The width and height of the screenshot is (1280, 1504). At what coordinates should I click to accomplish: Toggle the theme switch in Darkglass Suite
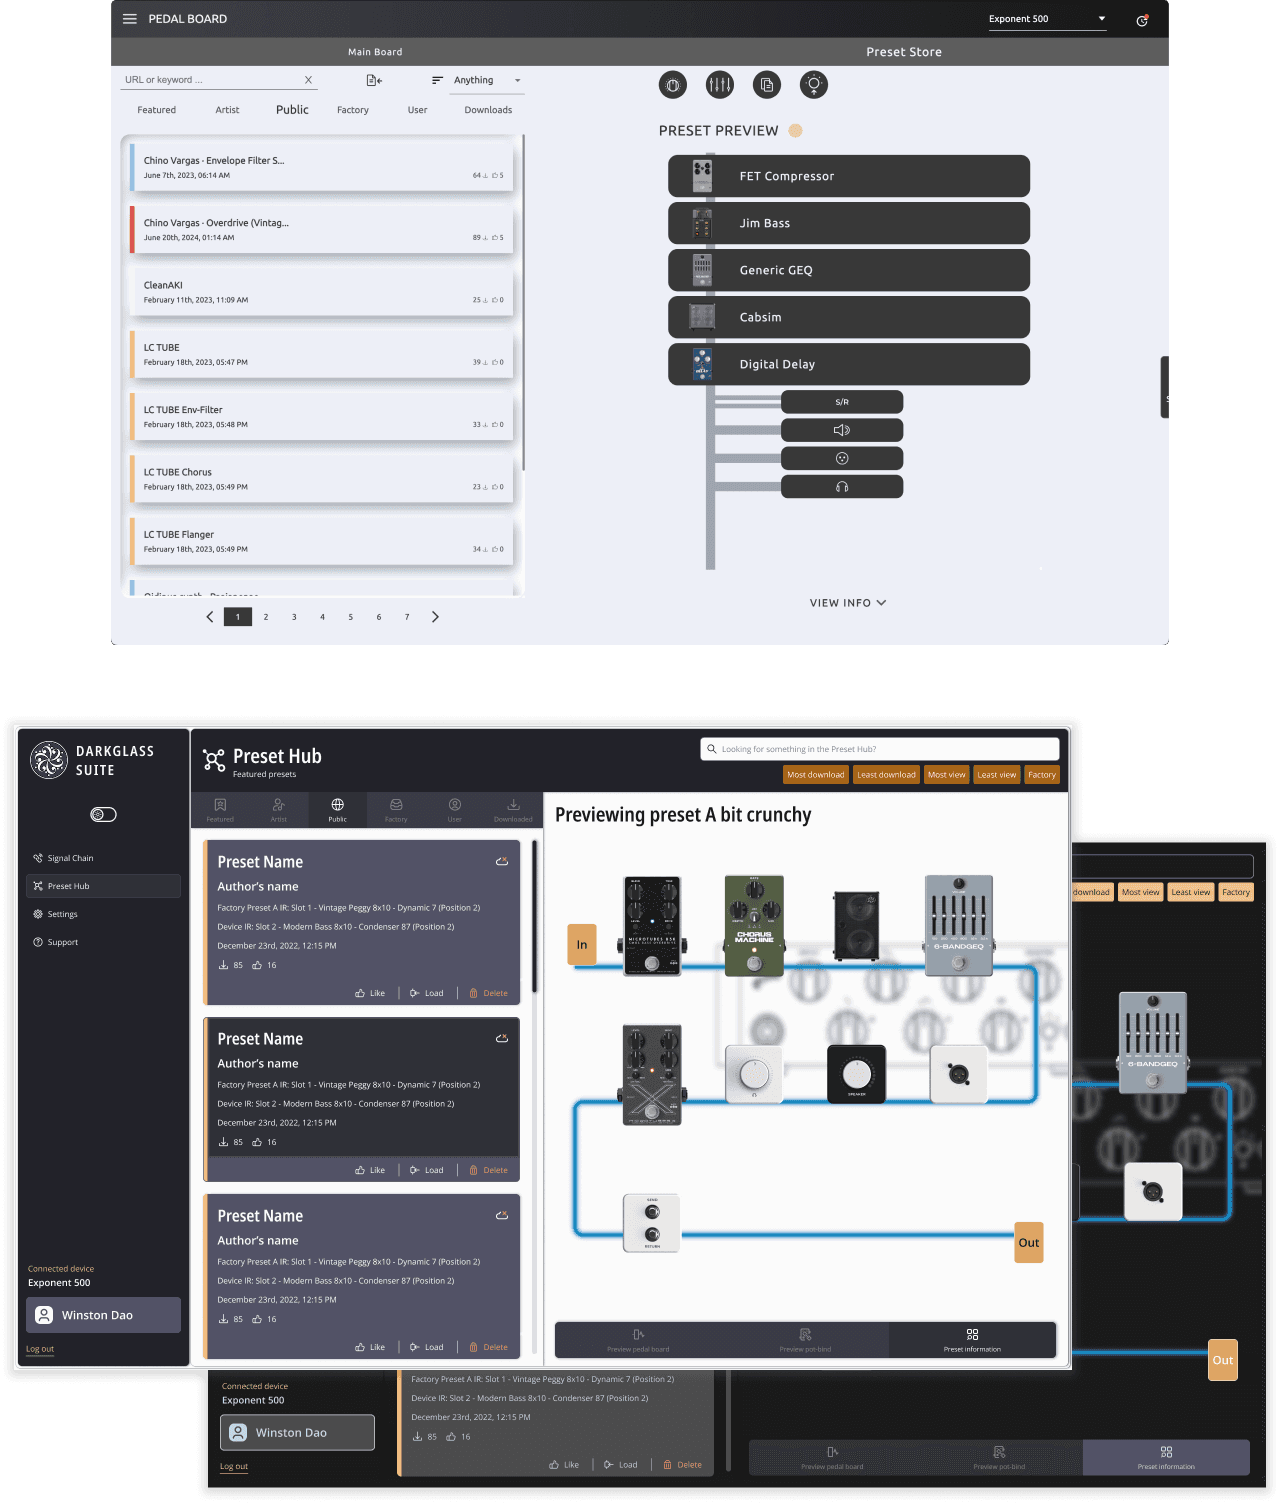(x=104, y=814)
